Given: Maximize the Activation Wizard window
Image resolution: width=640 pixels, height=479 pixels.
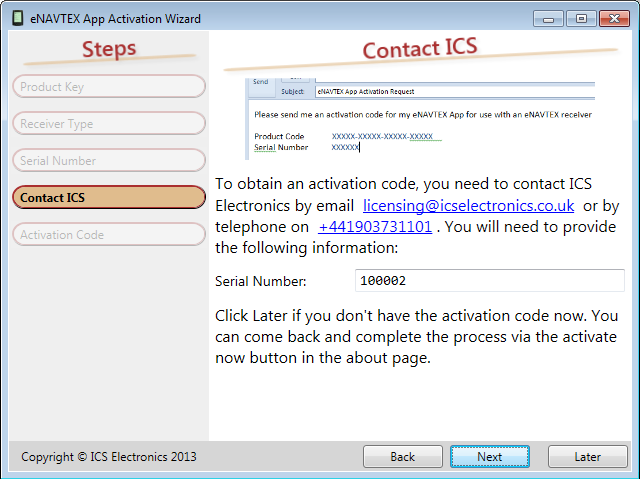Looking at the screenshot, I should (581, 19).
